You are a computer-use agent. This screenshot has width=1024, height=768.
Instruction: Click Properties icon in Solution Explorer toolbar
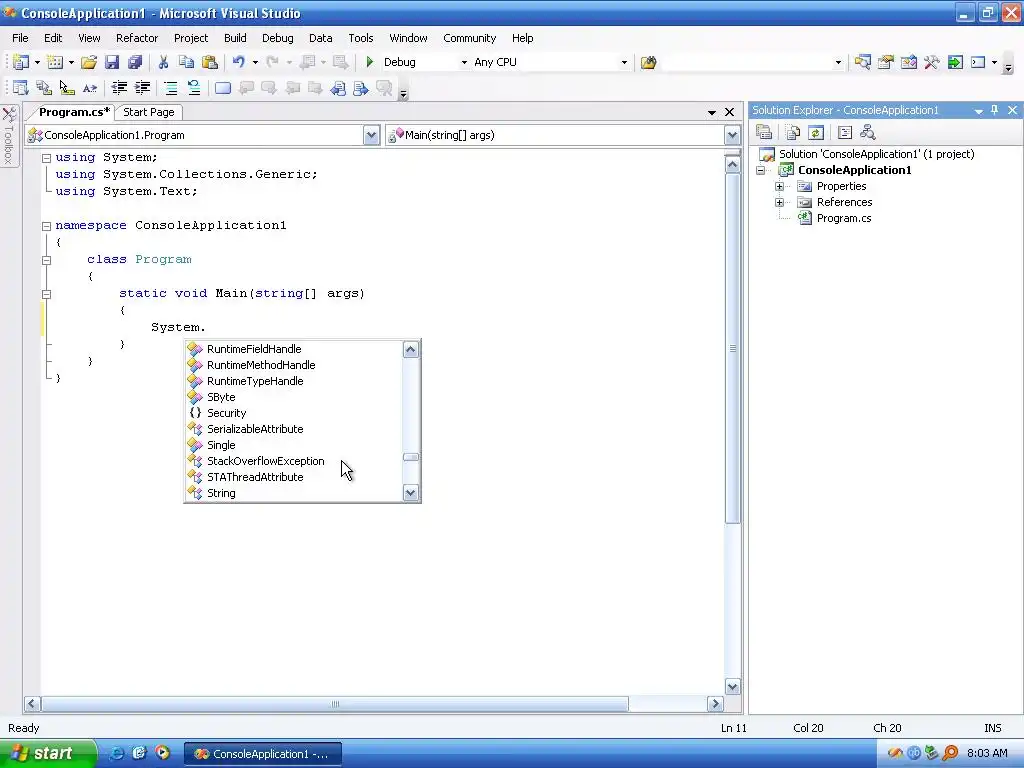point(764,133)
